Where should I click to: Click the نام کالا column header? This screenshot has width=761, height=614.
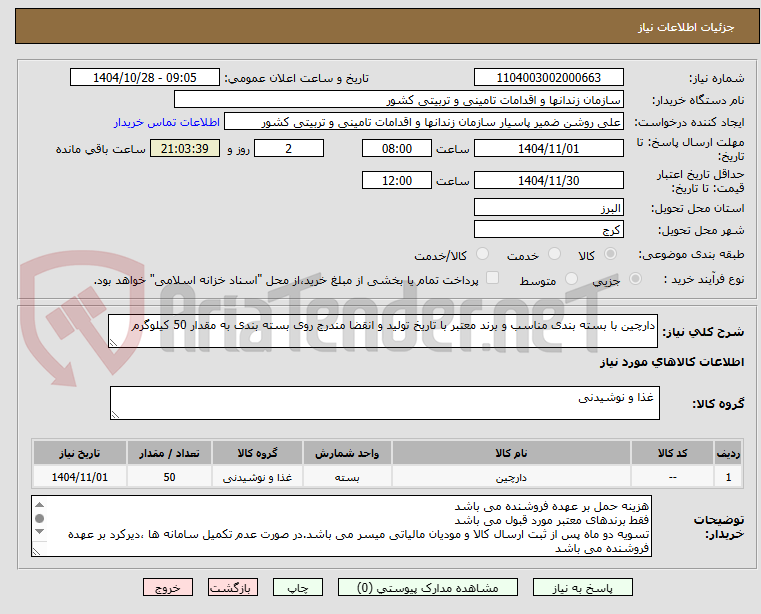(x=511, y=453)
